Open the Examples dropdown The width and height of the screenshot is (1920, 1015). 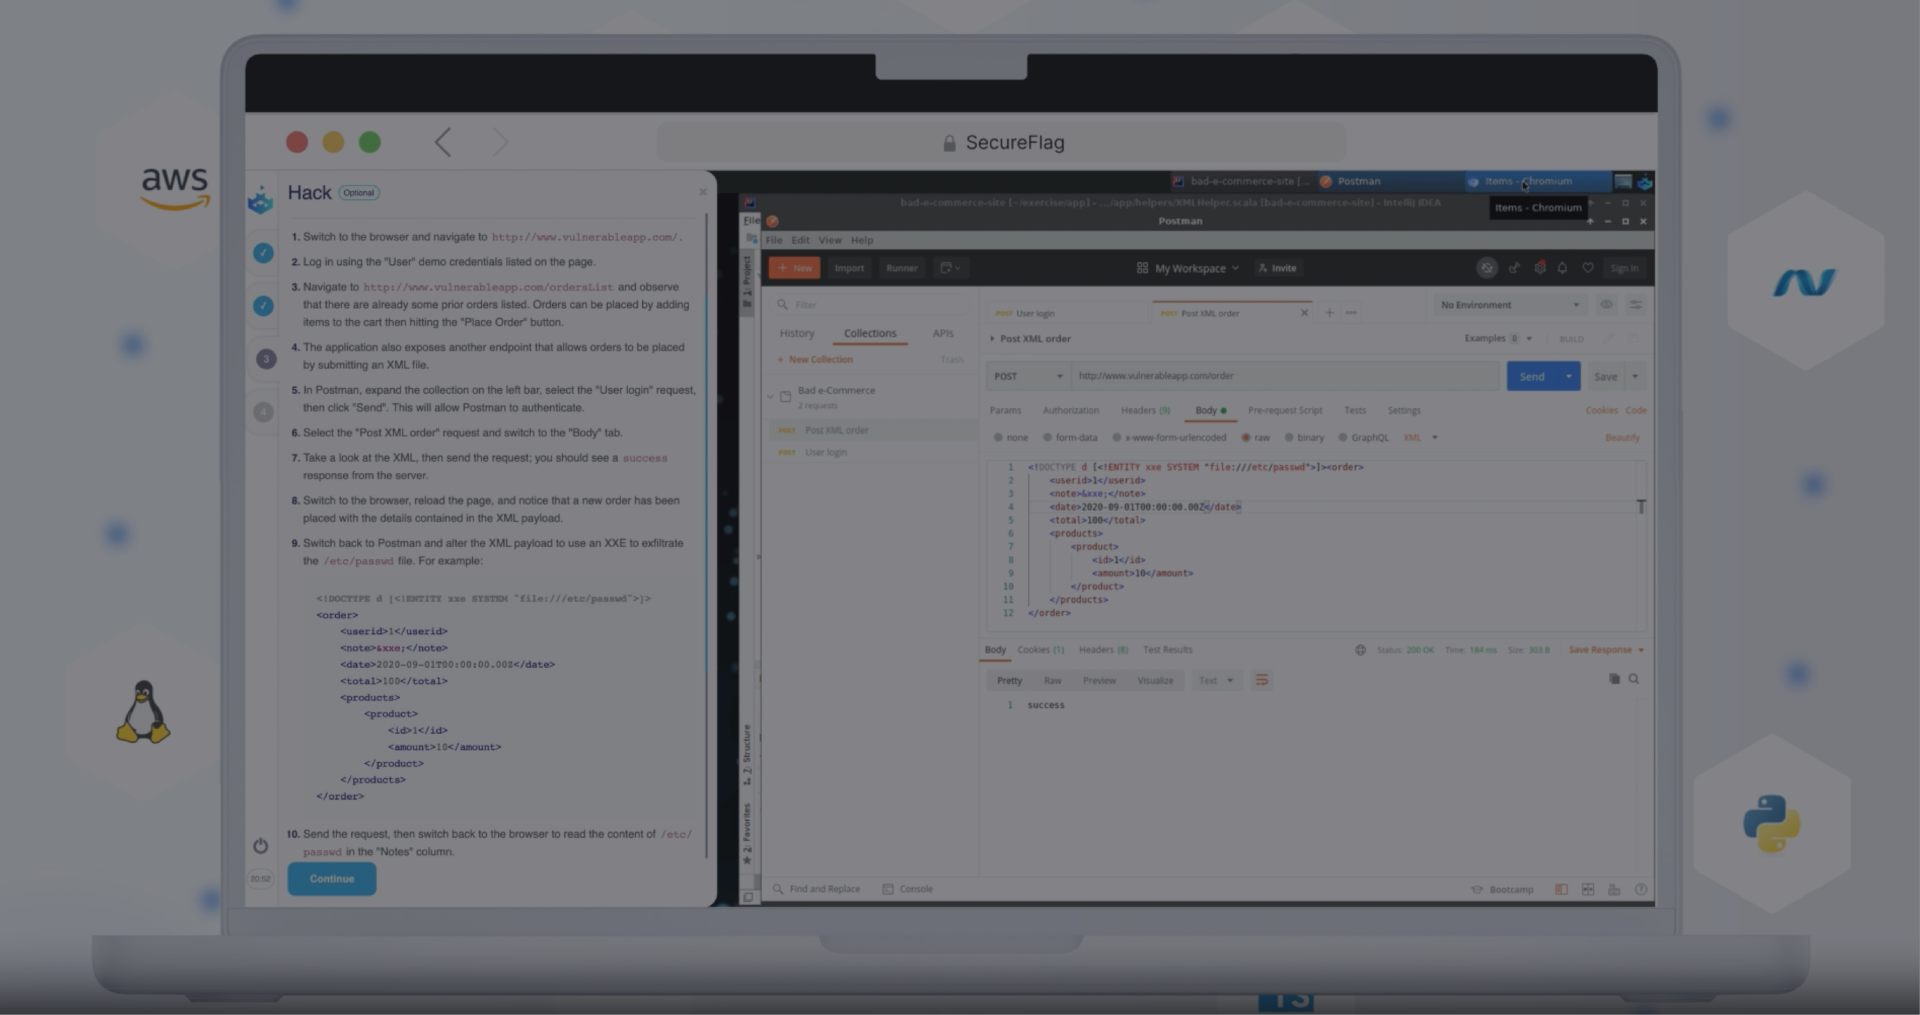(x=1498, y=339)
